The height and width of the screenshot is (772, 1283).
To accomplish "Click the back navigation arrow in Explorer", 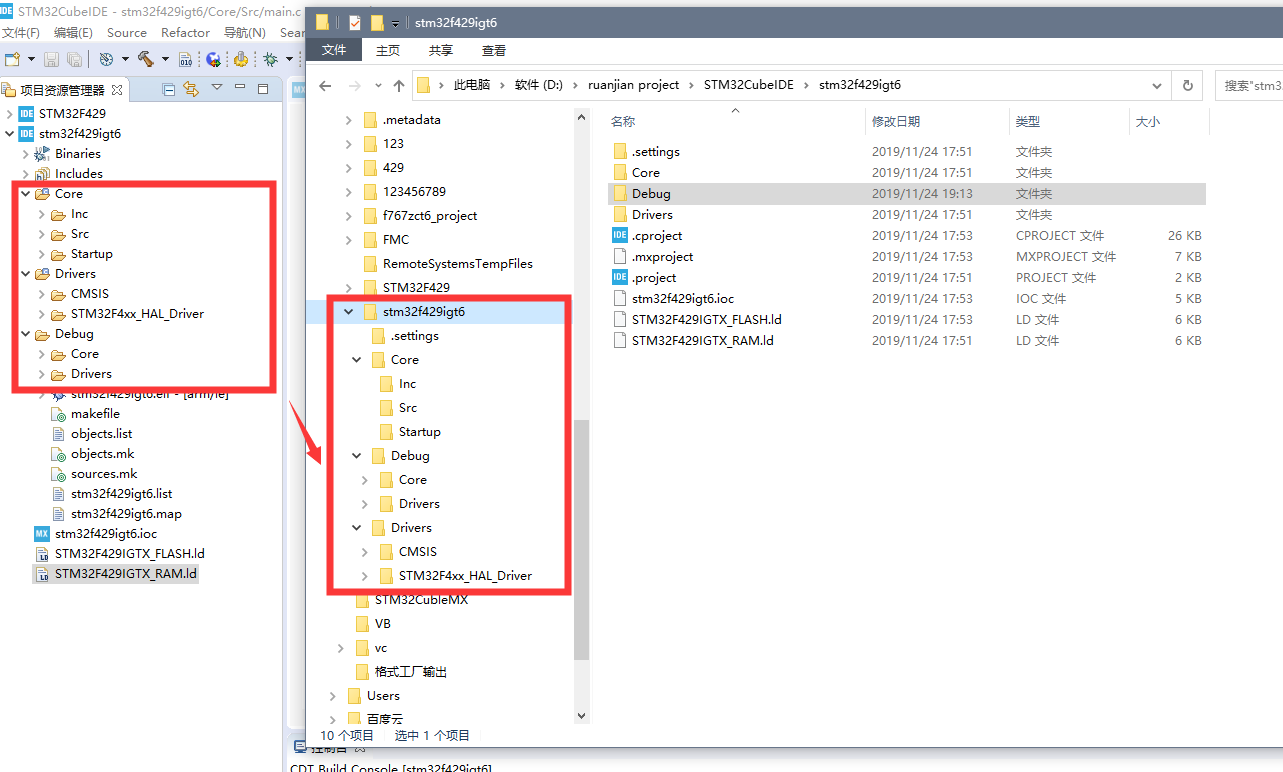I will tap(325, 85).
